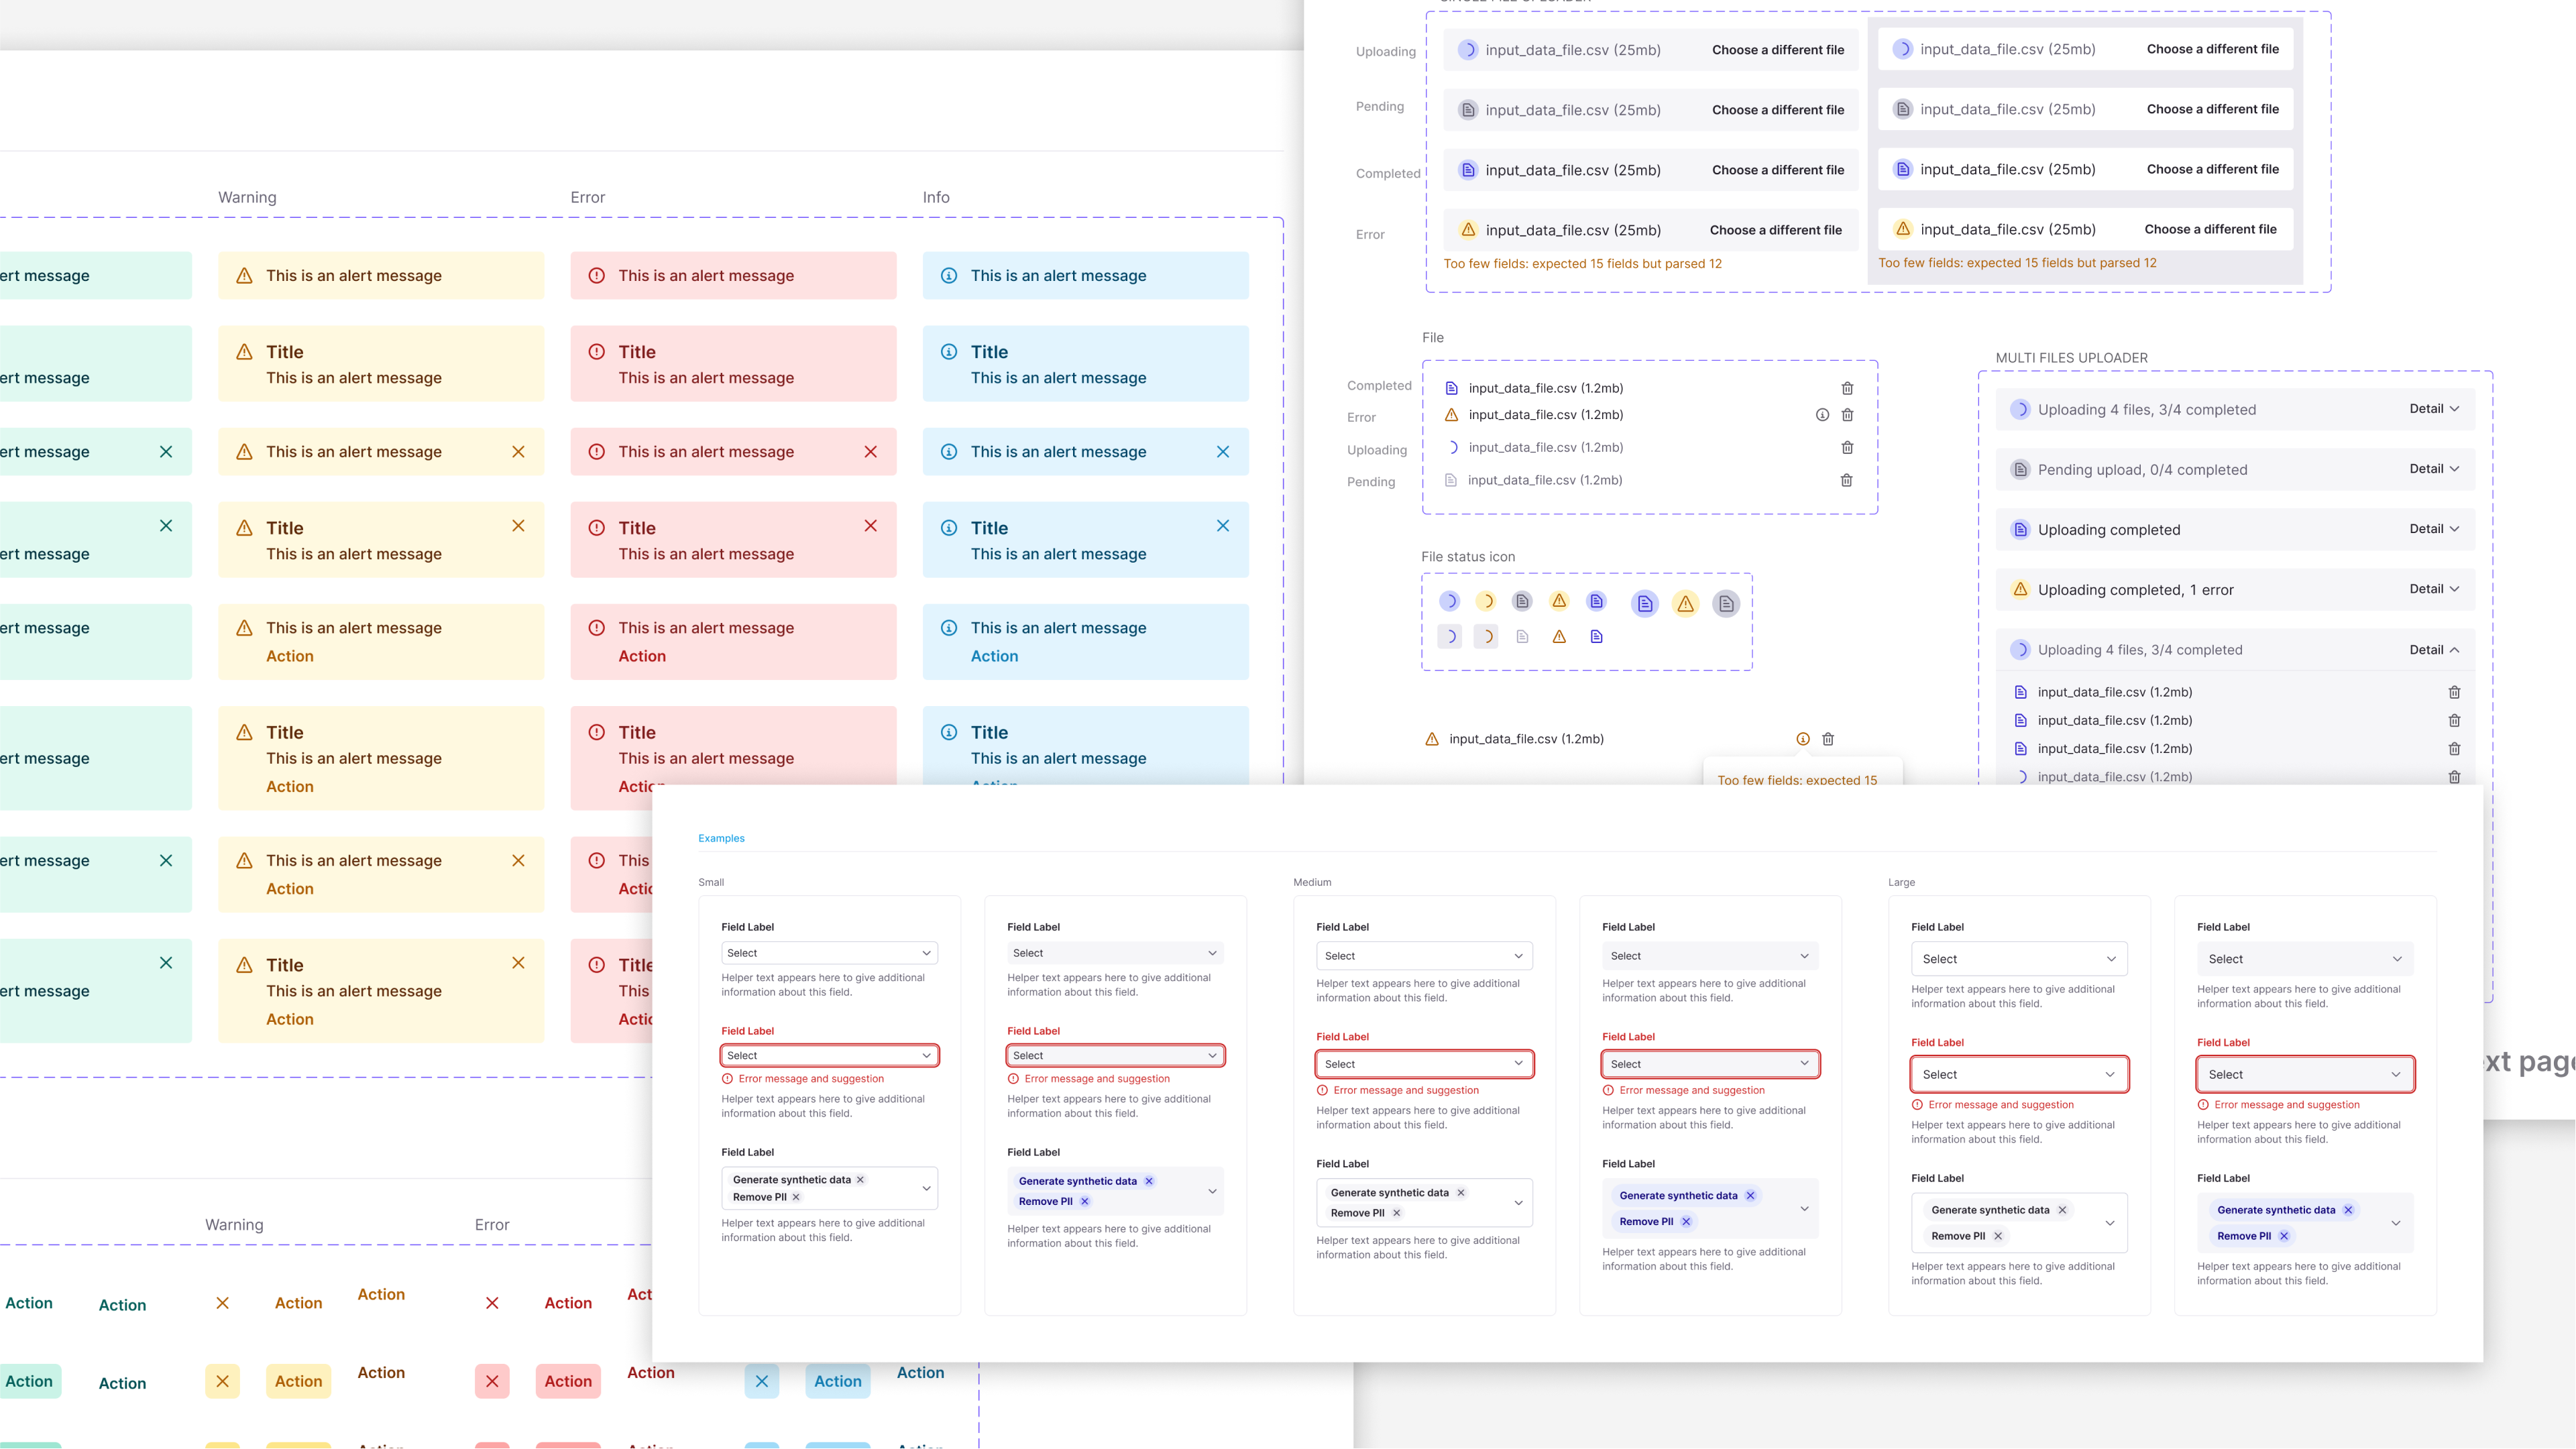Screen dimensions: 2576x1449
Task: Collapse Detail of expanded uploading row
Action: 2433,650
